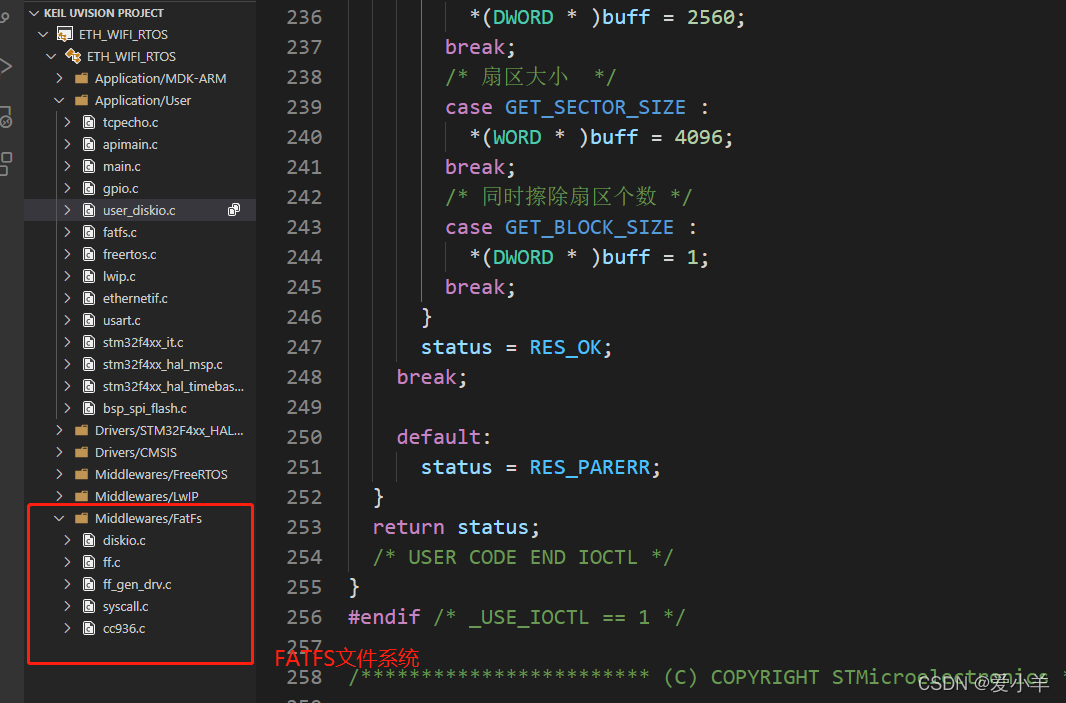Click the file icon next to syscall.c
Viewport: 1066px width, 703px height.
[x=89, y=606]
